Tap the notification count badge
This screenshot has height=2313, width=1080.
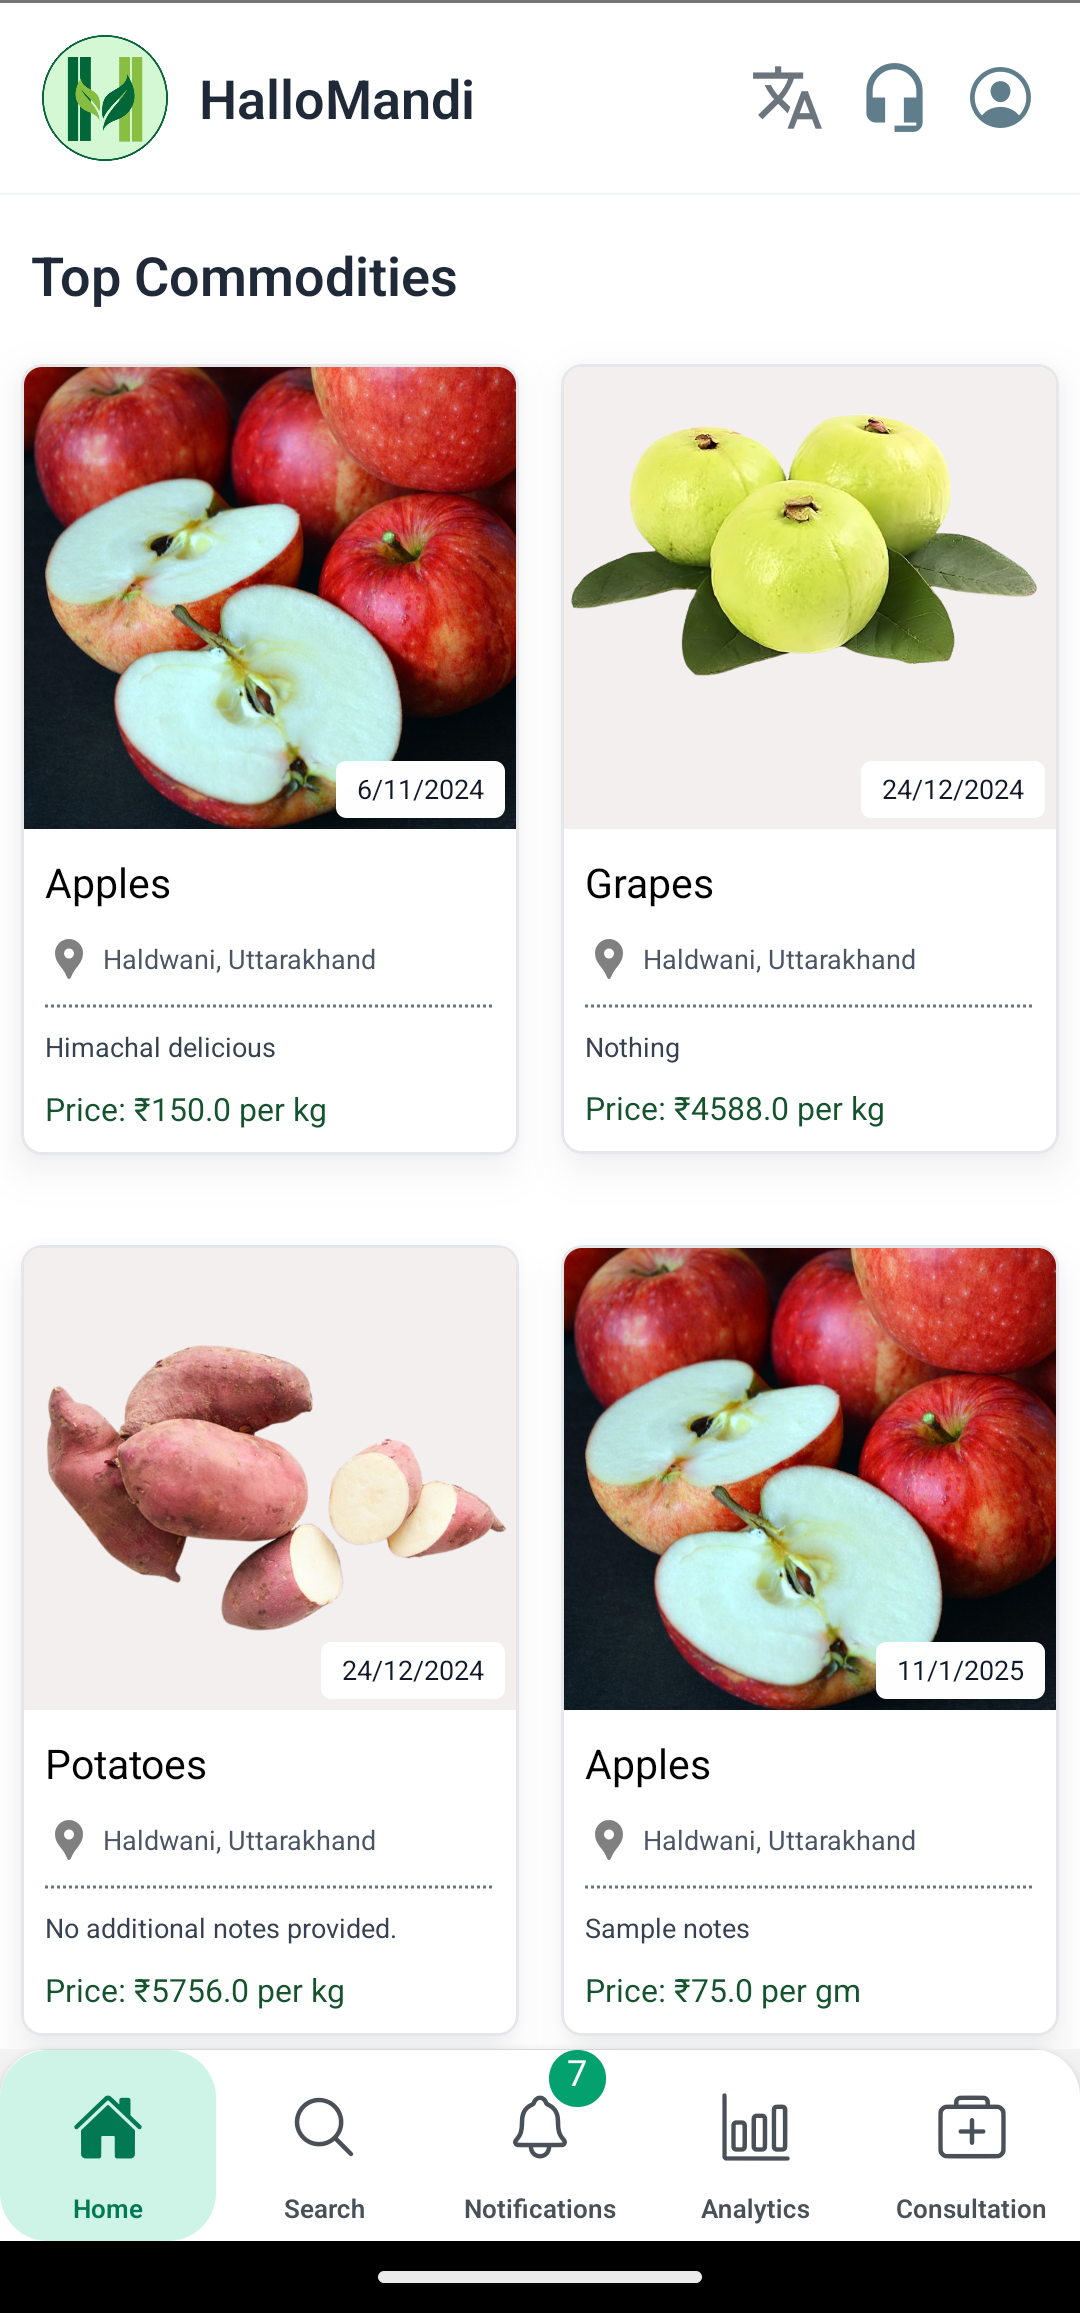[x=577, y=2076]
